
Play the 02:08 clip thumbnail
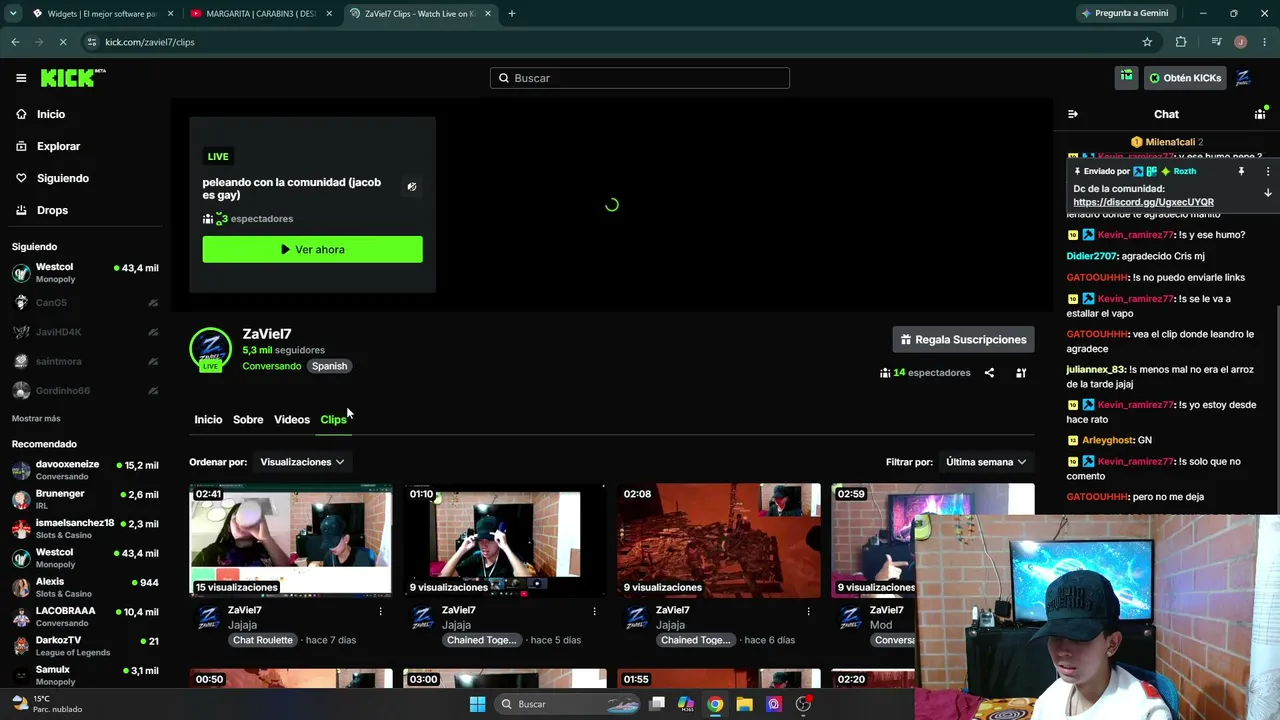click(x=719, y=540)
